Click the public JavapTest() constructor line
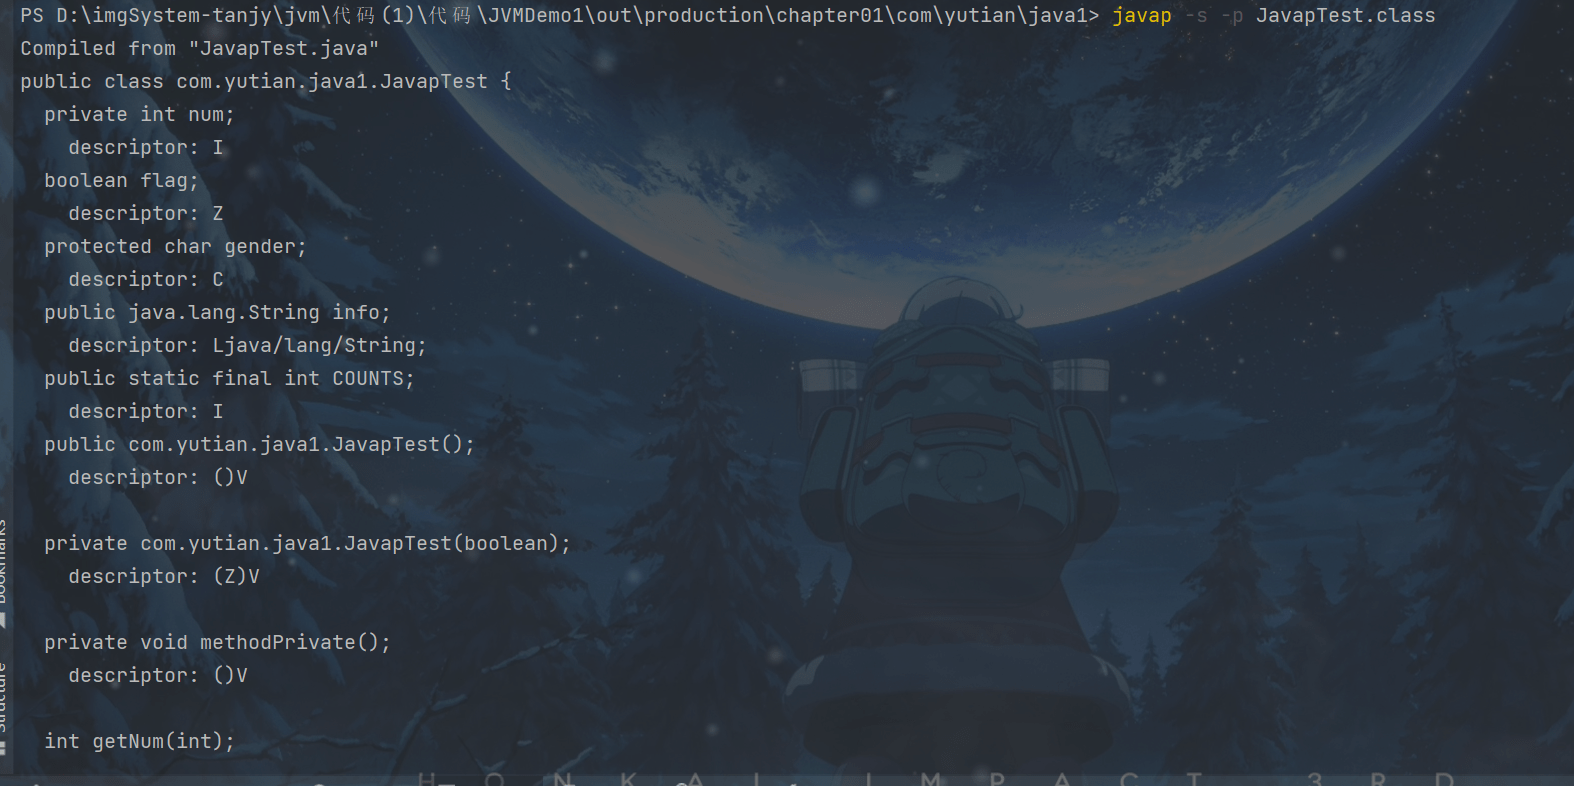This screenshot has height=786, width=1574. pyautogui.click(x=259, y=445)
